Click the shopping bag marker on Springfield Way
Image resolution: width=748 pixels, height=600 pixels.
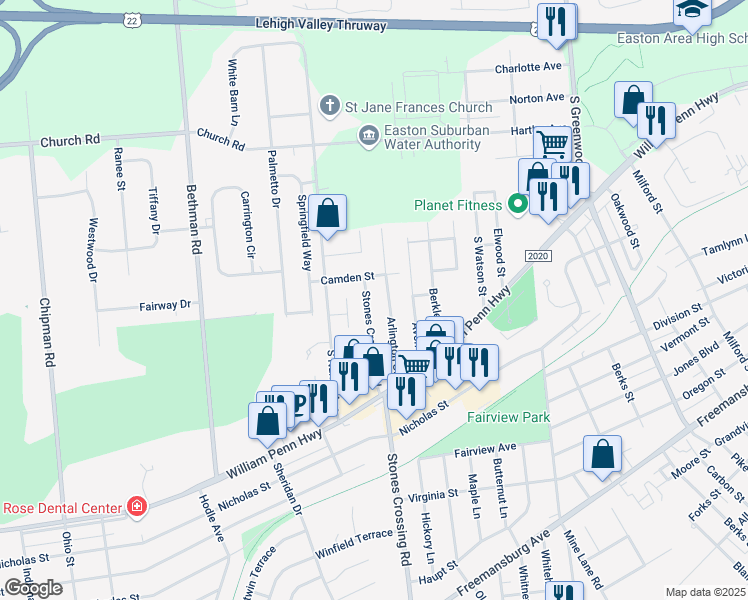pos(327,215)
